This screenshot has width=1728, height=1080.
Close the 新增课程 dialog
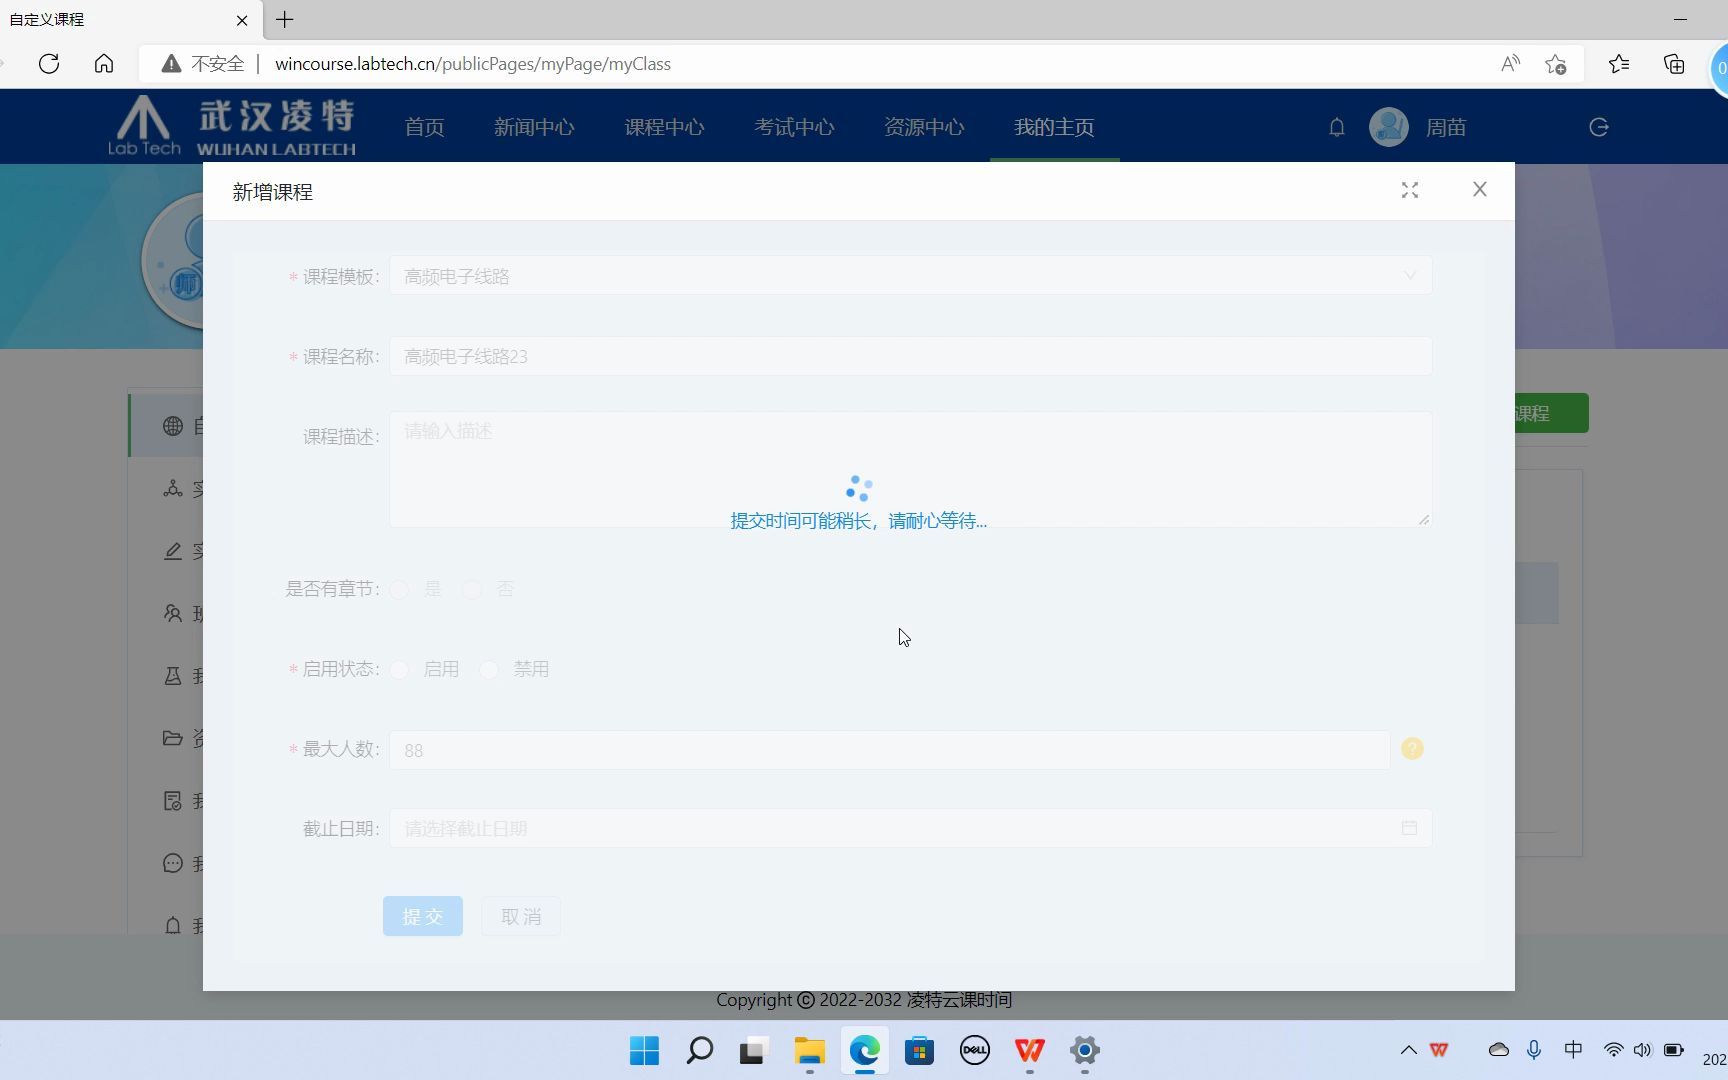(x=1480, y=189)
